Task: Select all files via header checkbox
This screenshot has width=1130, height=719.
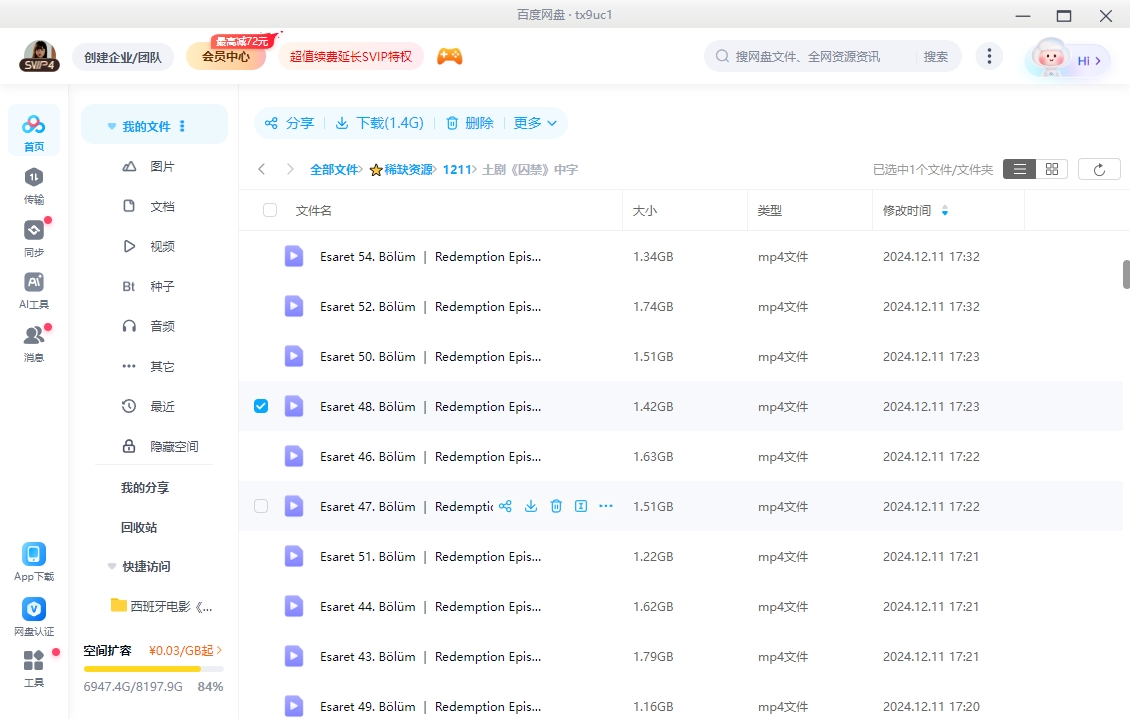Action: point(269,210)
